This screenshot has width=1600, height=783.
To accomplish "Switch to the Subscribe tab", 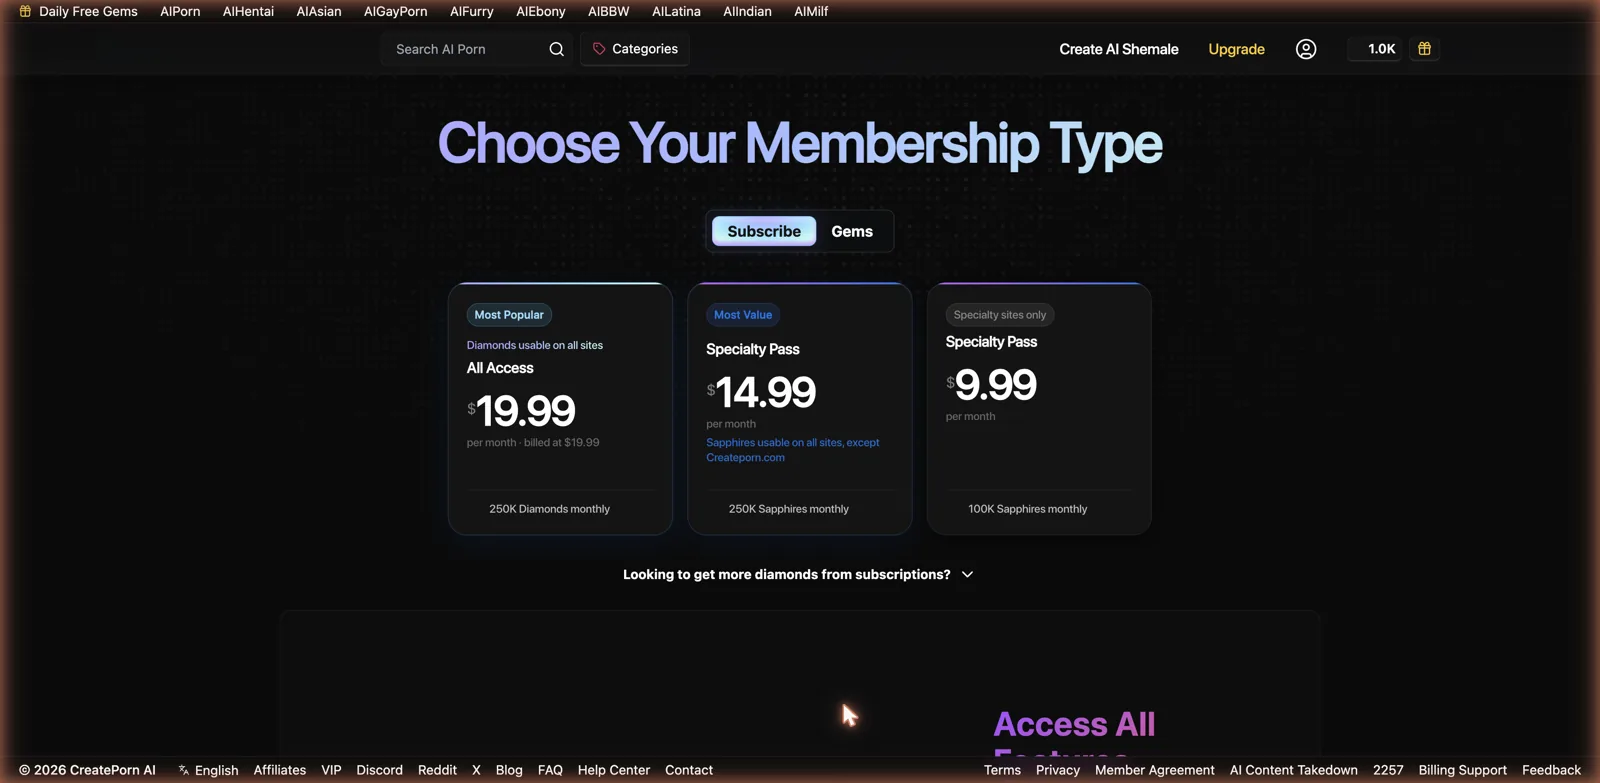I will 764,231.
